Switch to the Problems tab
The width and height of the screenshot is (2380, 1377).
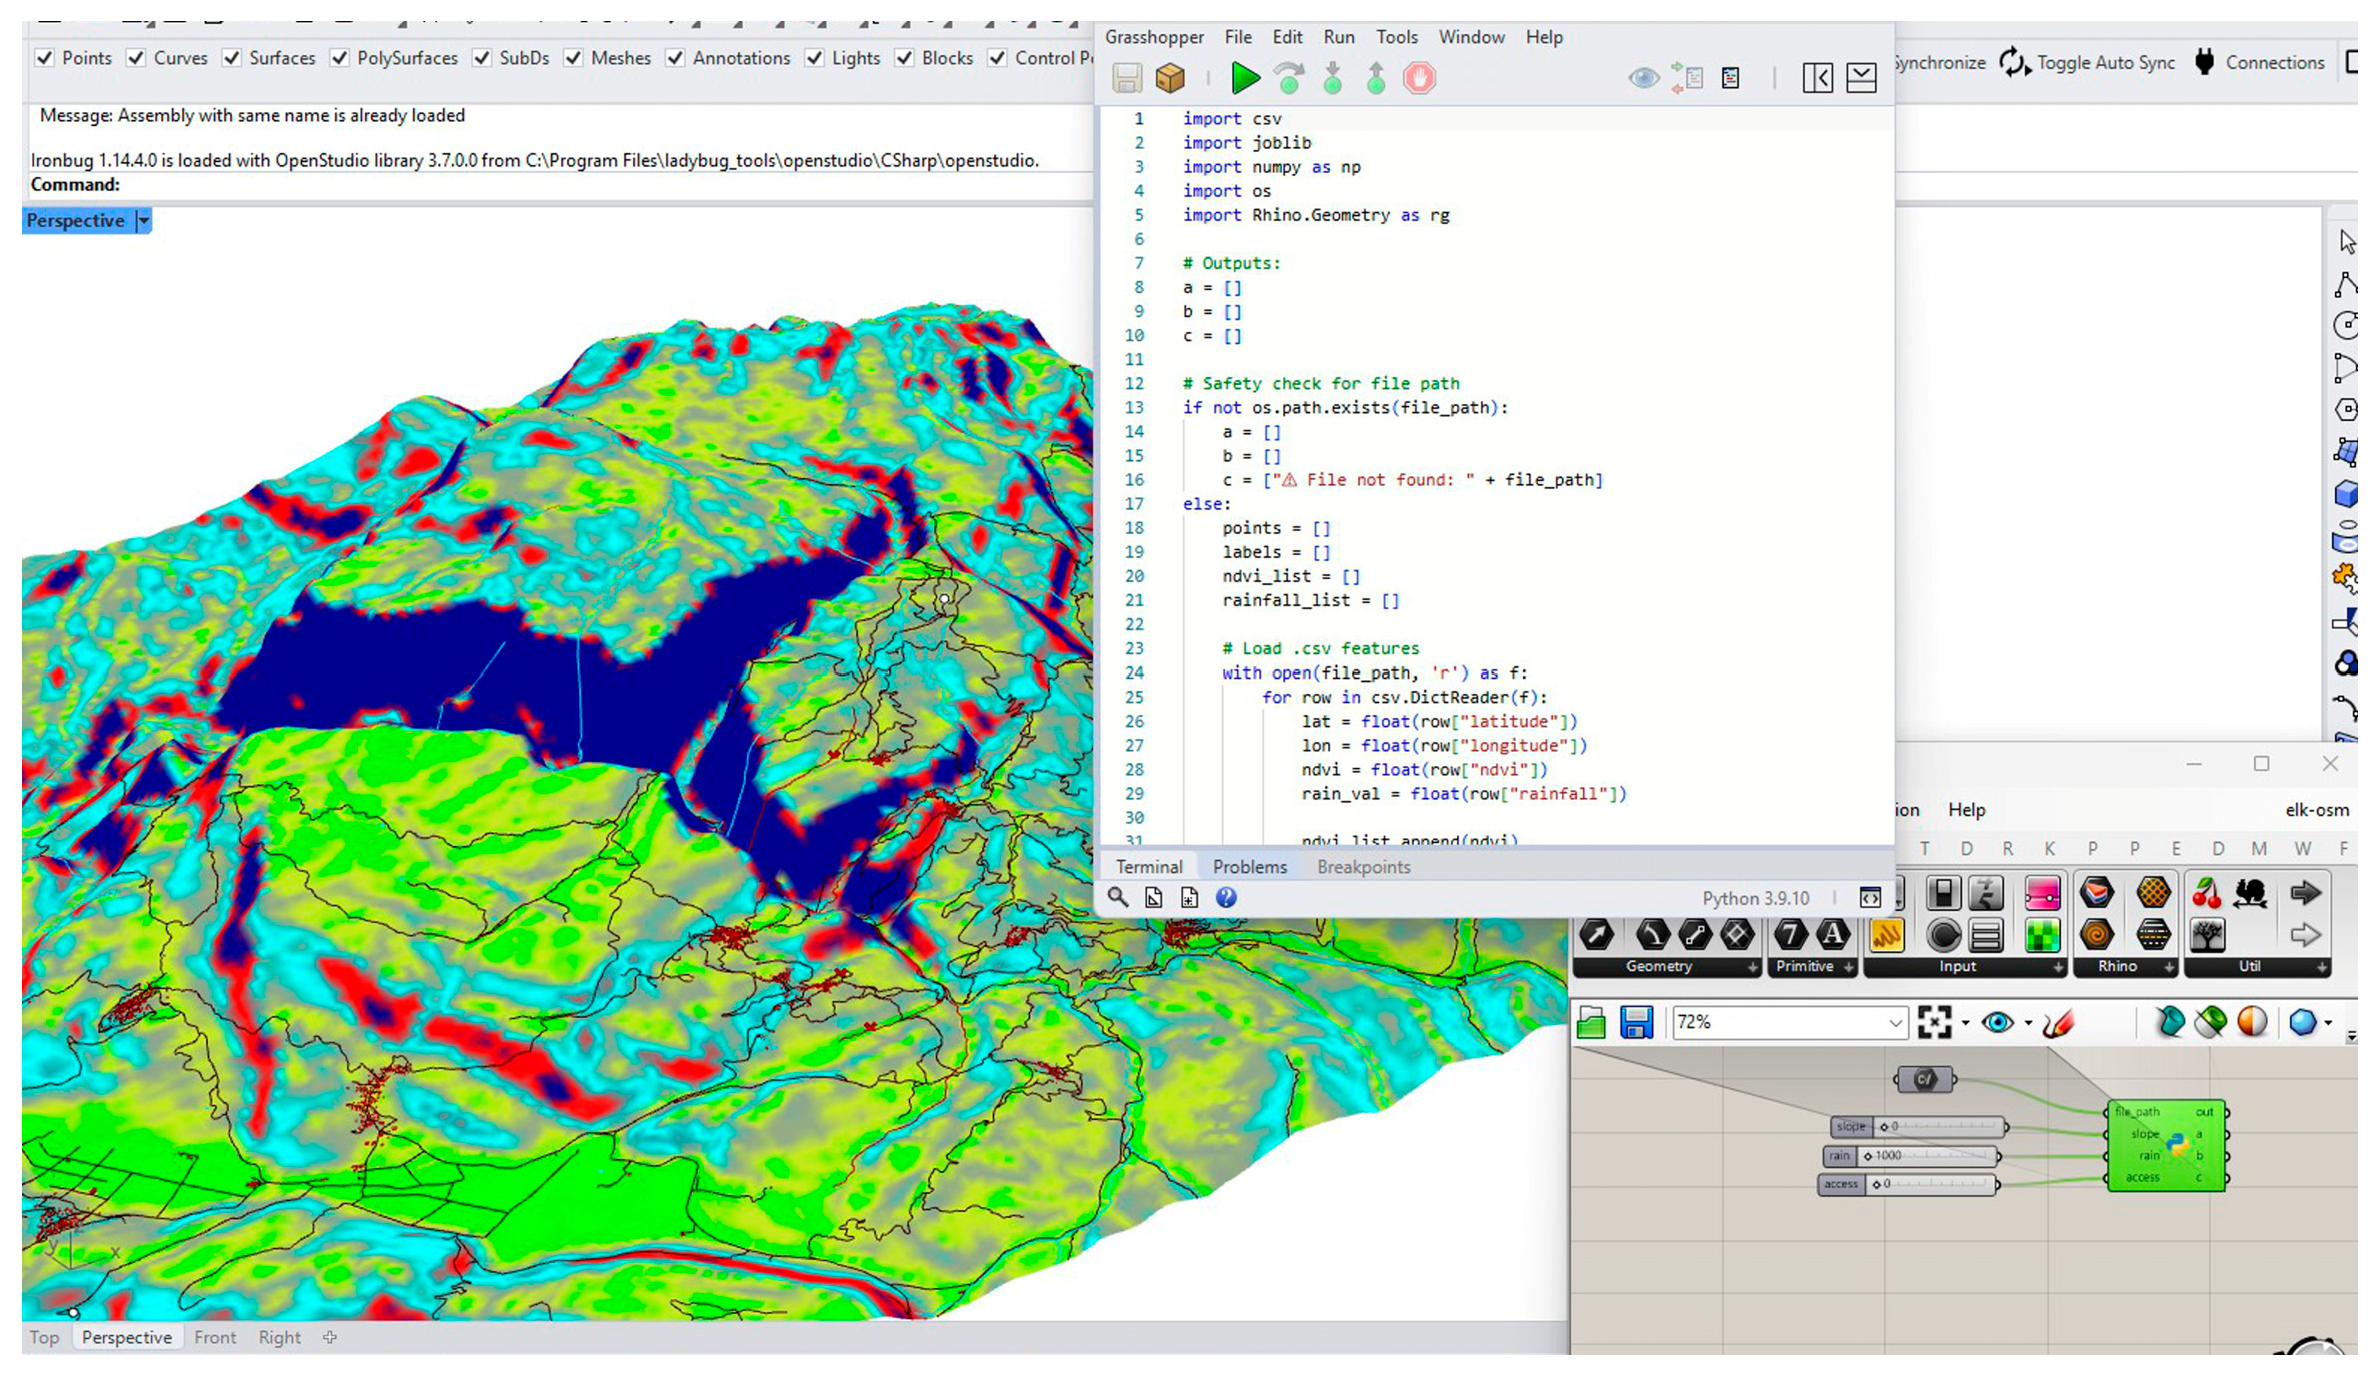(x=1249, y=867)
